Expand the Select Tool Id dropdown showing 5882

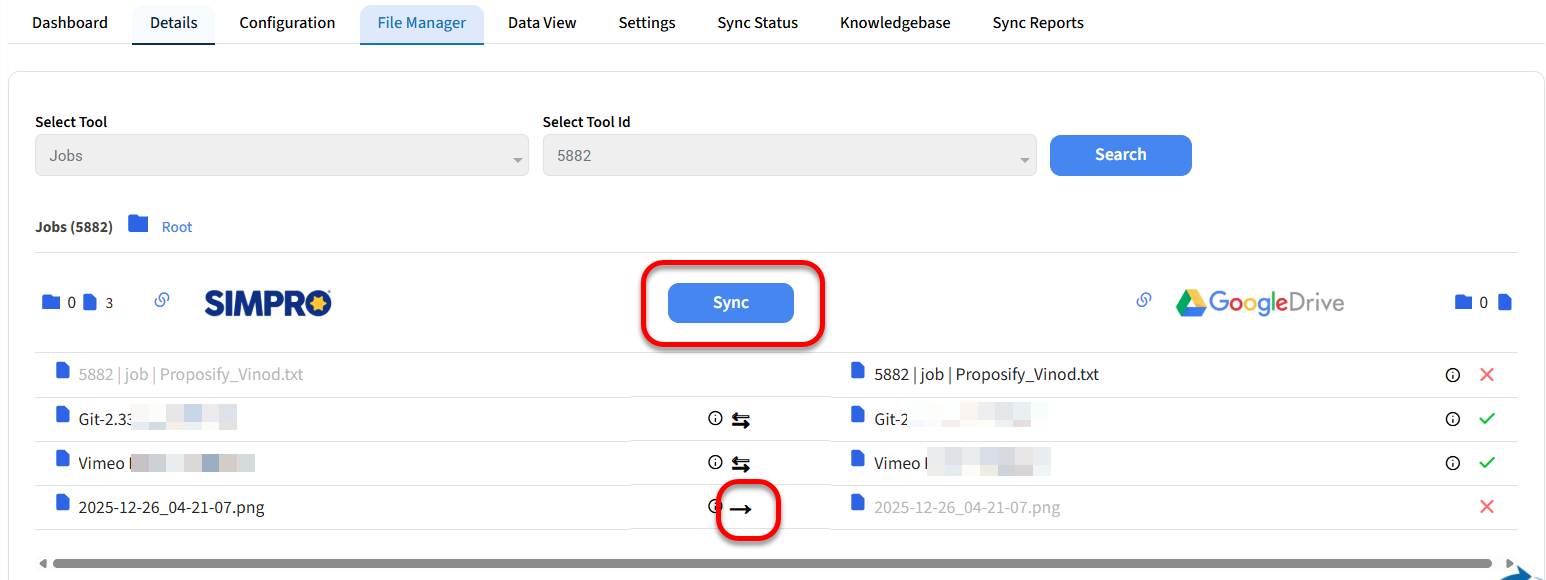tap(789, 156)
